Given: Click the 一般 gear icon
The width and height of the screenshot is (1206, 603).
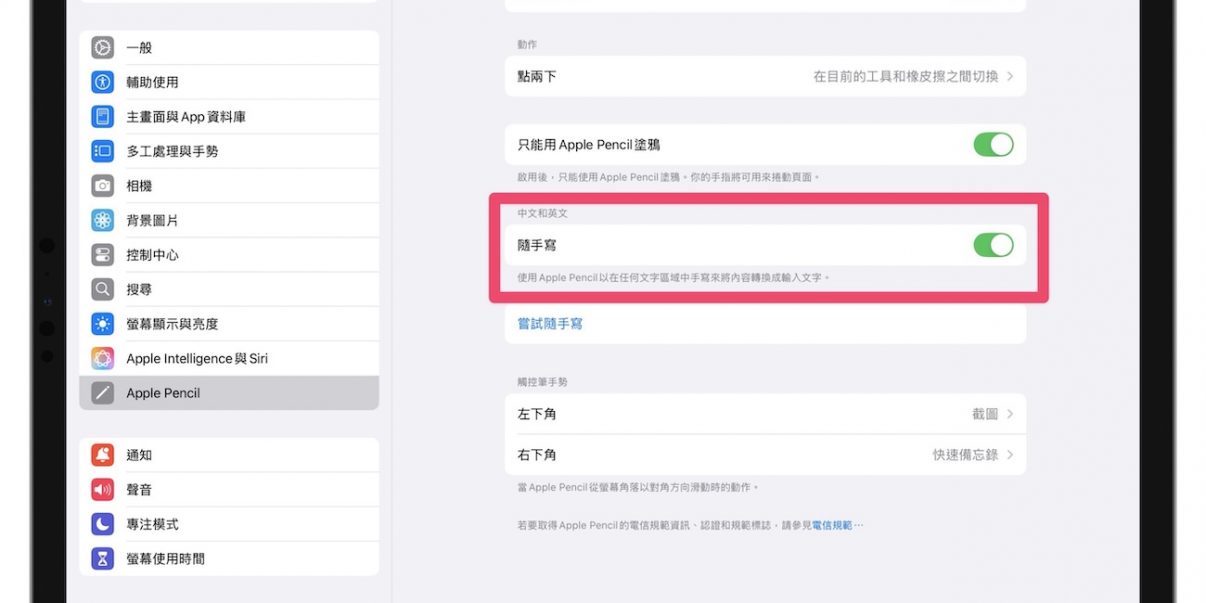Looking at the screenshot, I should tap(103, 48).
